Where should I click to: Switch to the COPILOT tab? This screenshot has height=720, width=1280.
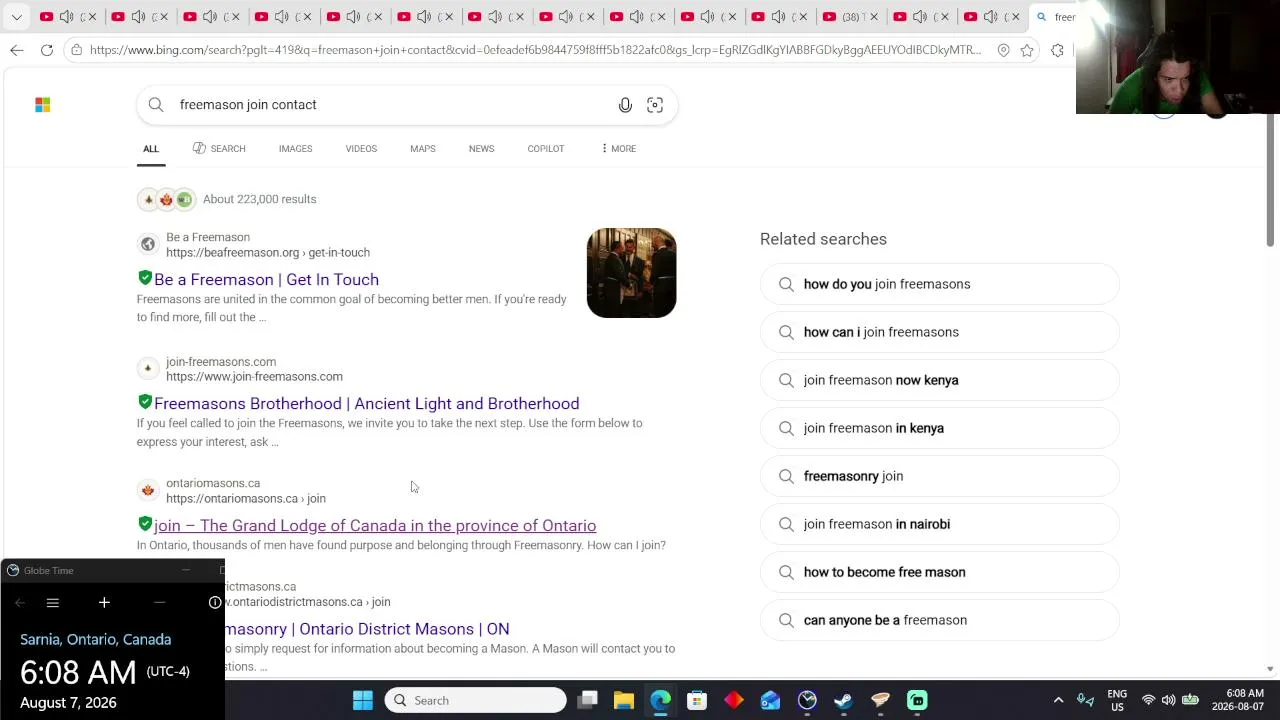[x=545, y=149]
